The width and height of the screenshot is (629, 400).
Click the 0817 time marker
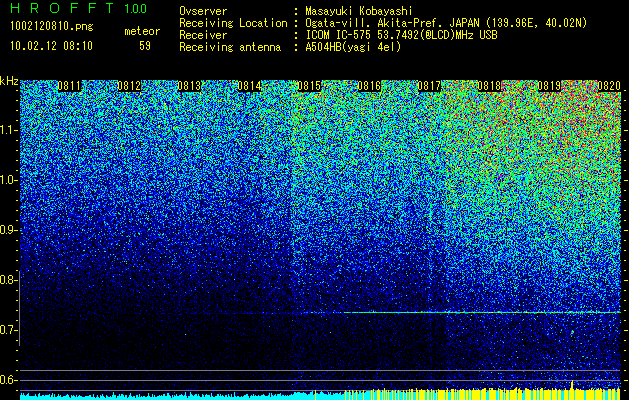point(429,86)
